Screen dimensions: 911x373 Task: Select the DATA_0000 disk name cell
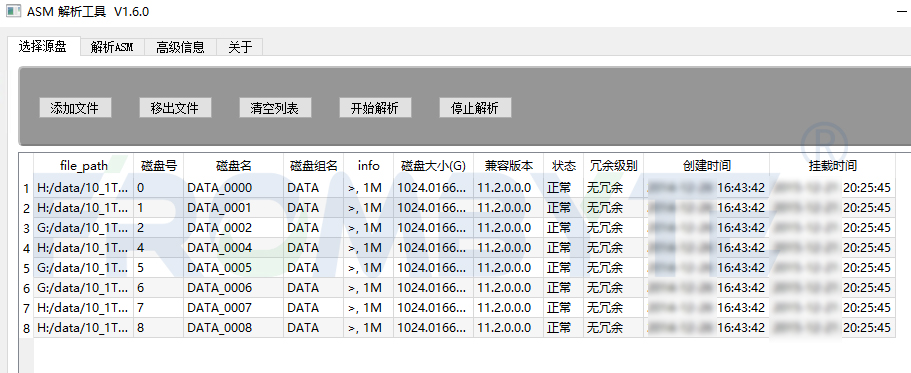point(234,188)
